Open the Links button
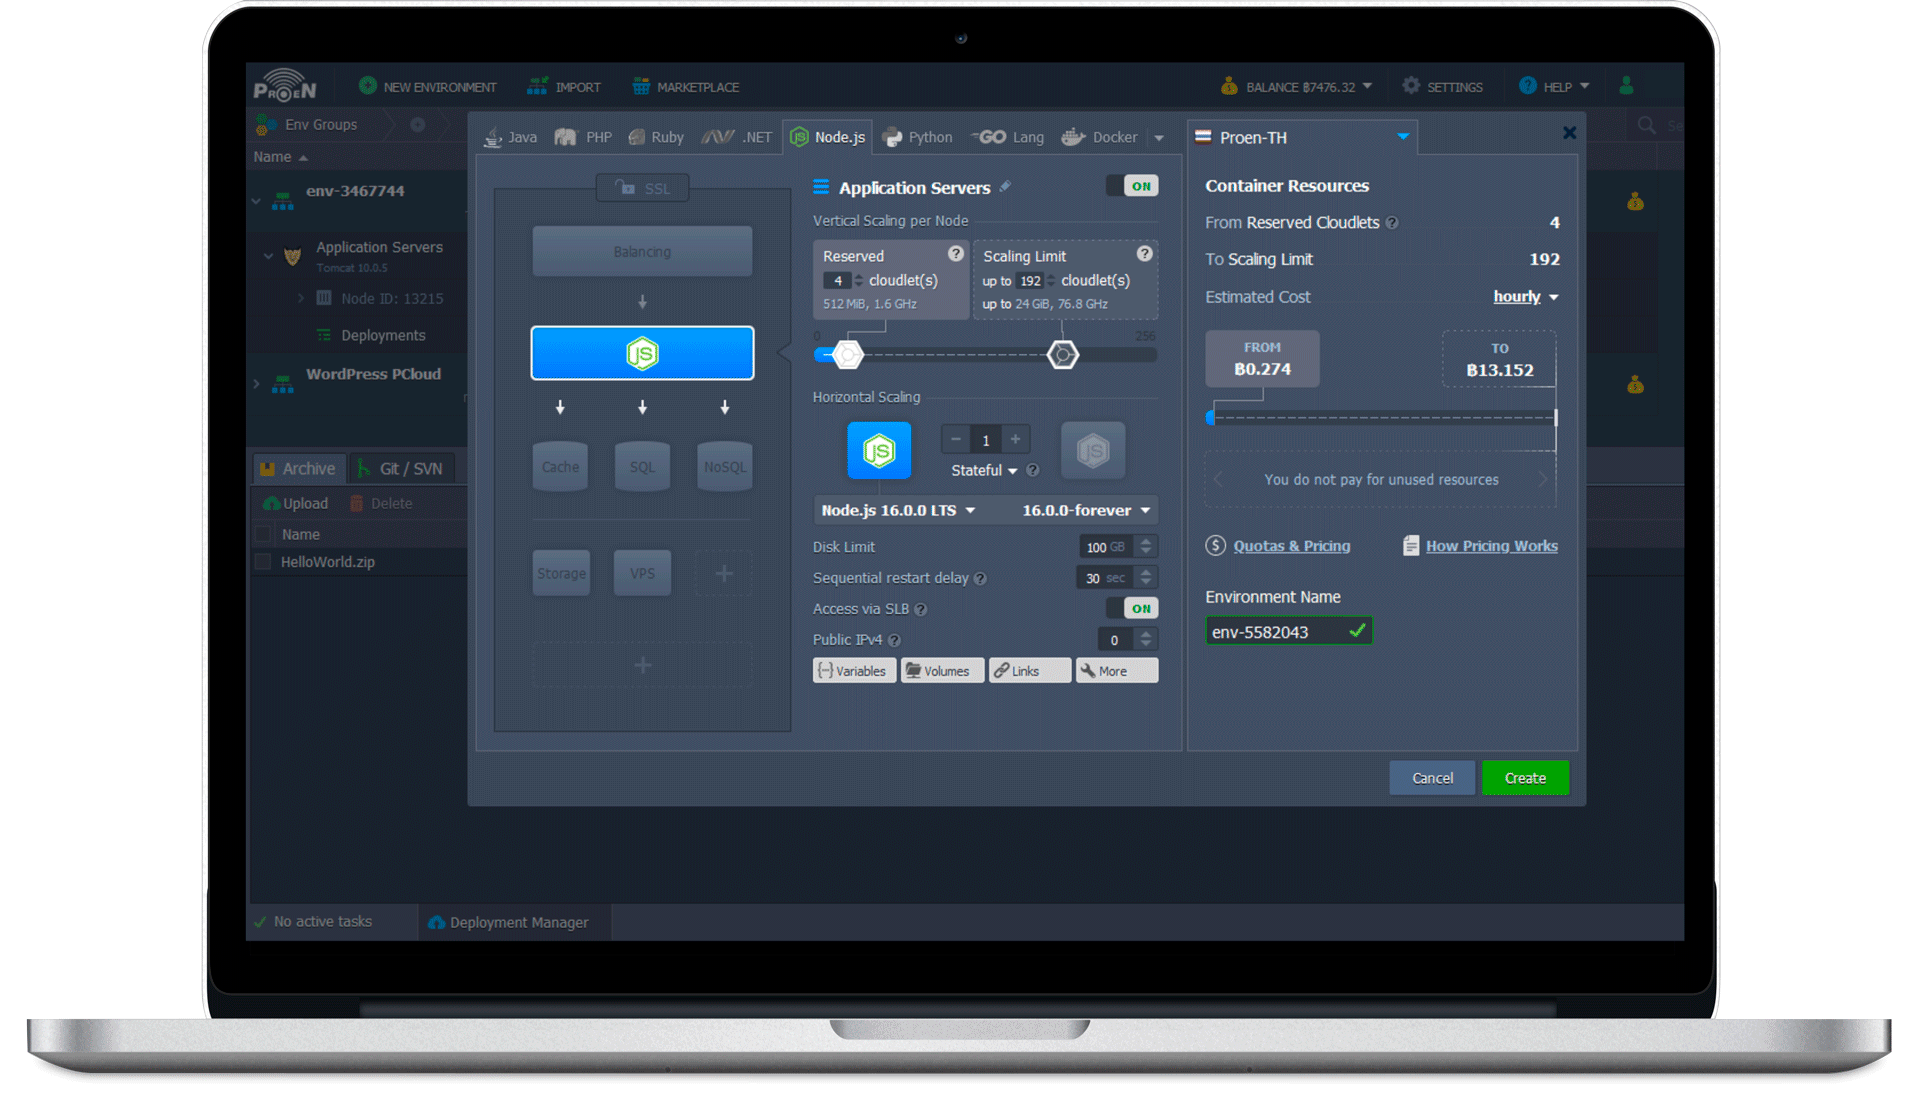1920x1109 pixels. coord(1029,671)
